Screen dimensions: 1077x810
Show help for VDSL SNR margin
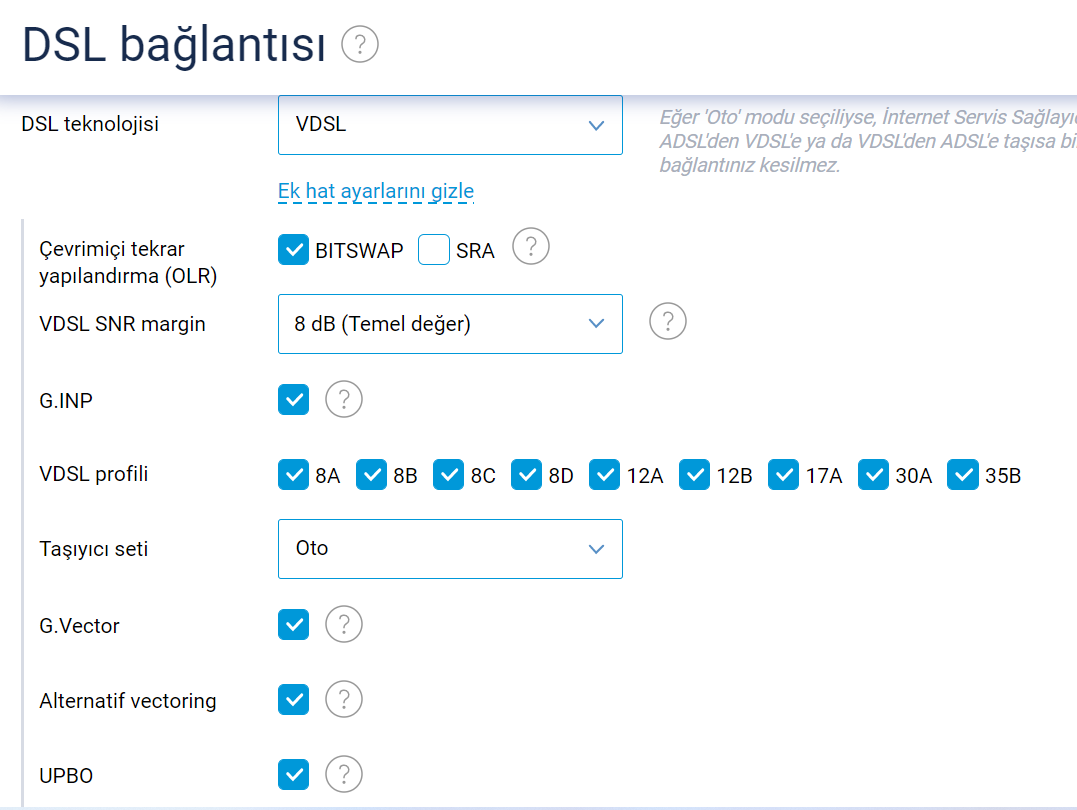668,321
